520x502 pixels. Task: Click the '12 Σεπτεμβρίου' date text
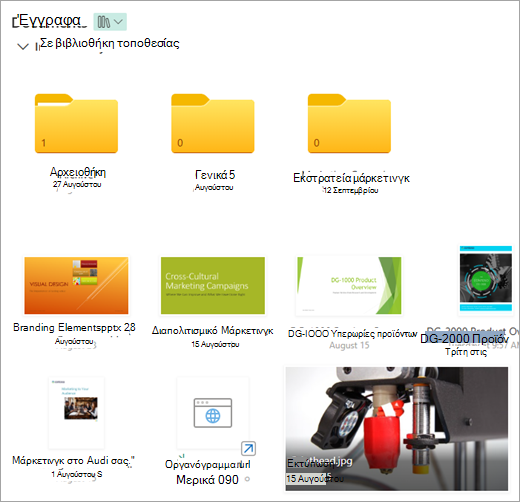point(351,190)
